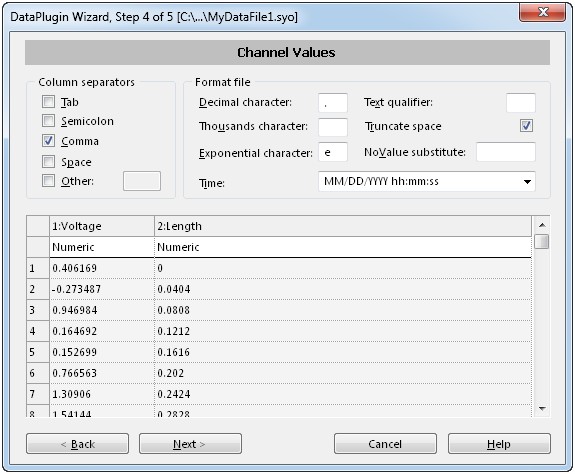Select the cell with value 1.30906
The height and width of the screenshot is (474, 575).
[x=102, y=394]
